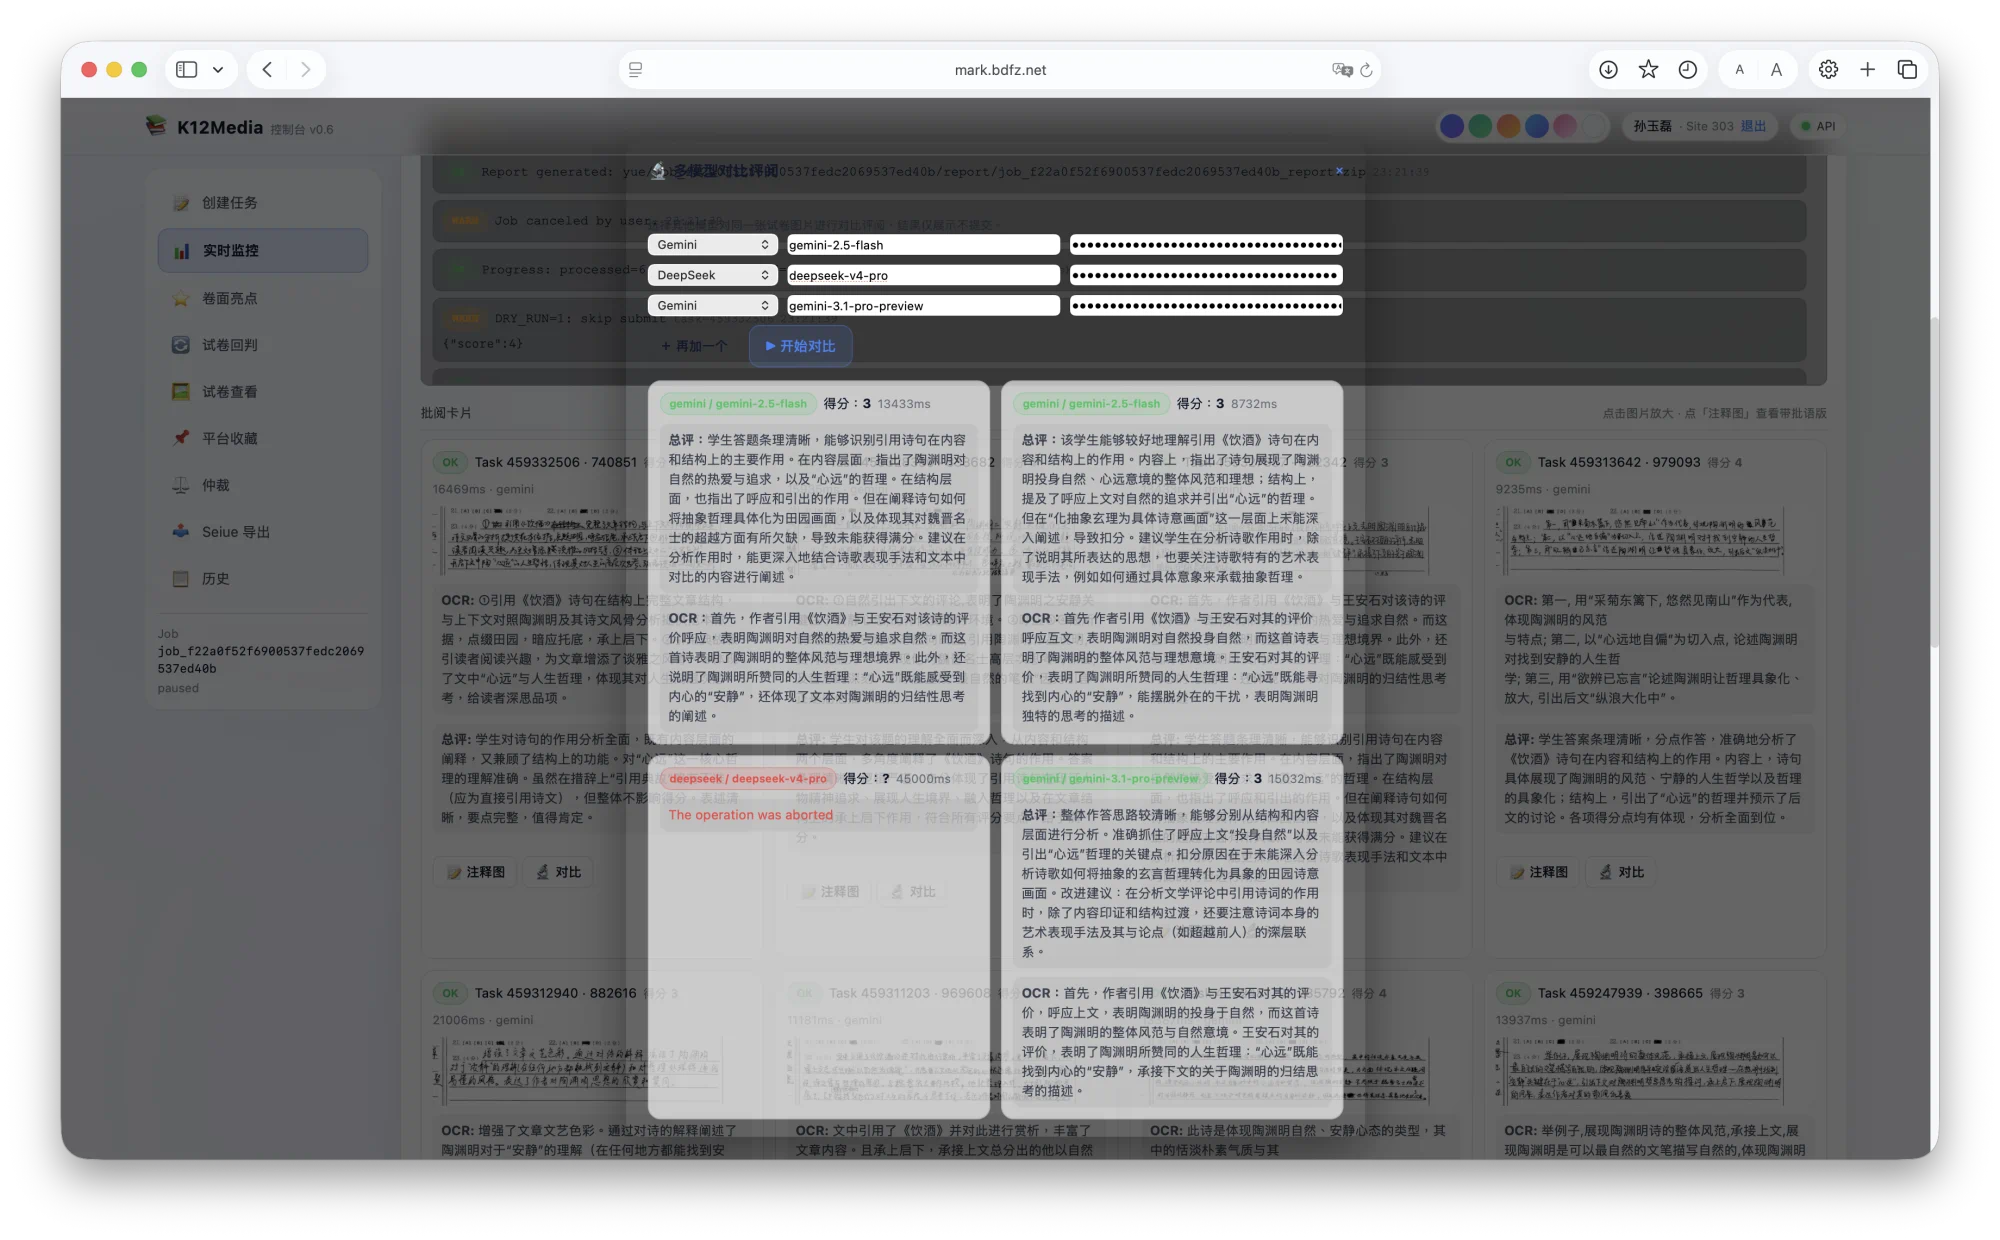Open the browser settings gear
The width and height of the screenshot is (2000, 1240).
coord(1828,69)
